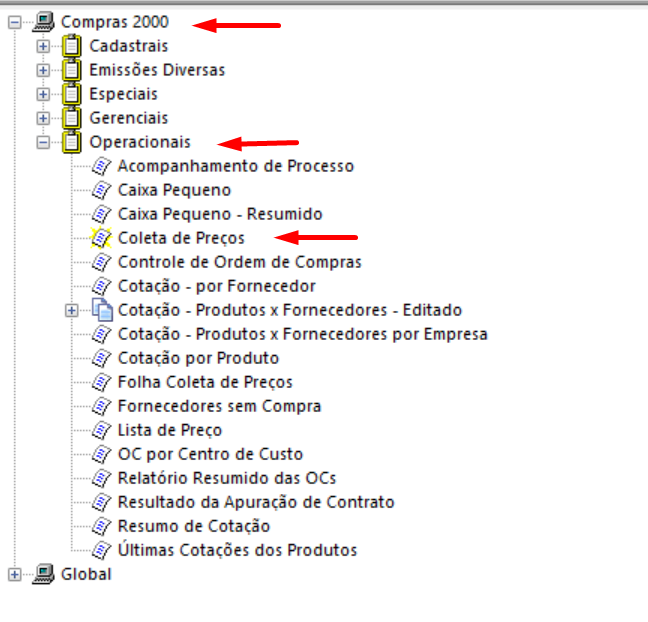Collapse the Compras 2000 root node

pos(15,22)
